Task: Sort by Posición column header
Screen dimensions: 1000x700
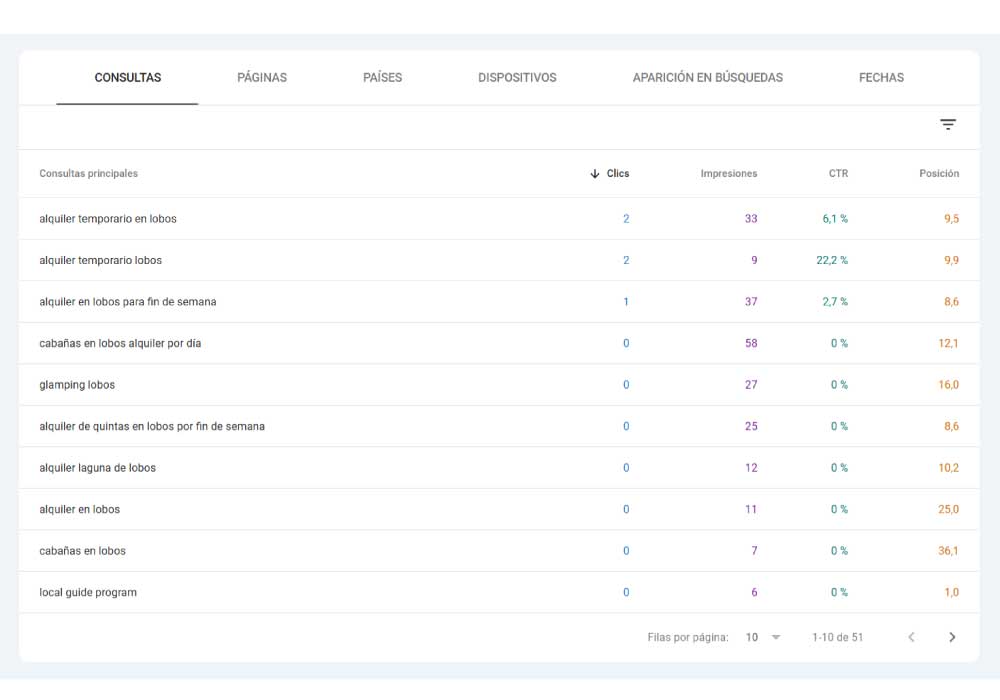Action: click(938, 174)
